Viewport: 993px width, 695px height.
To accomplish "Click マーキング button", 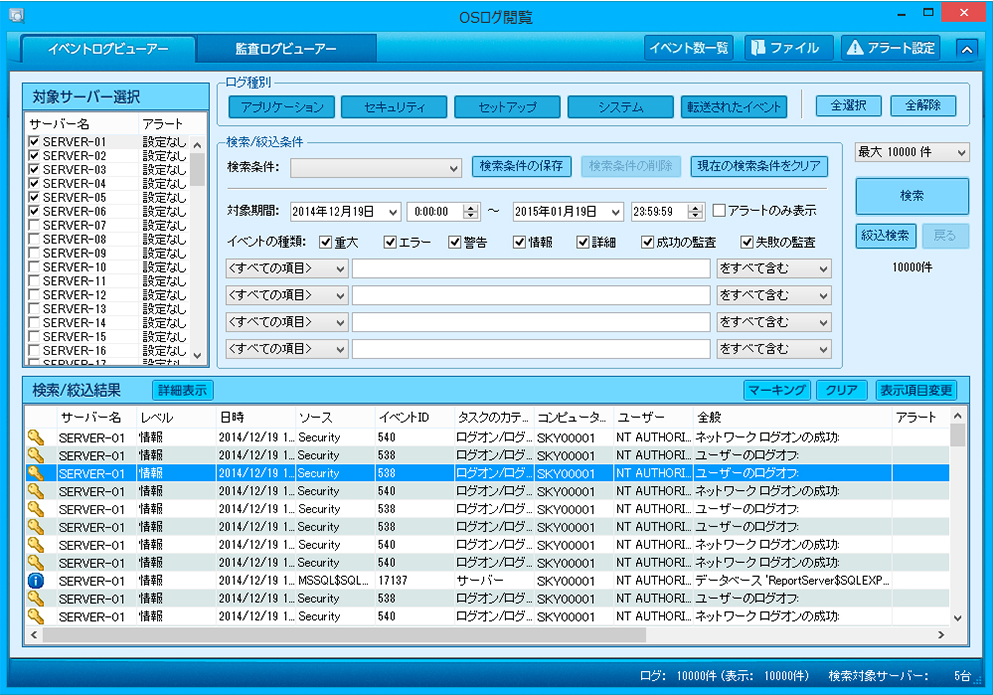I will tap(777, 390).
